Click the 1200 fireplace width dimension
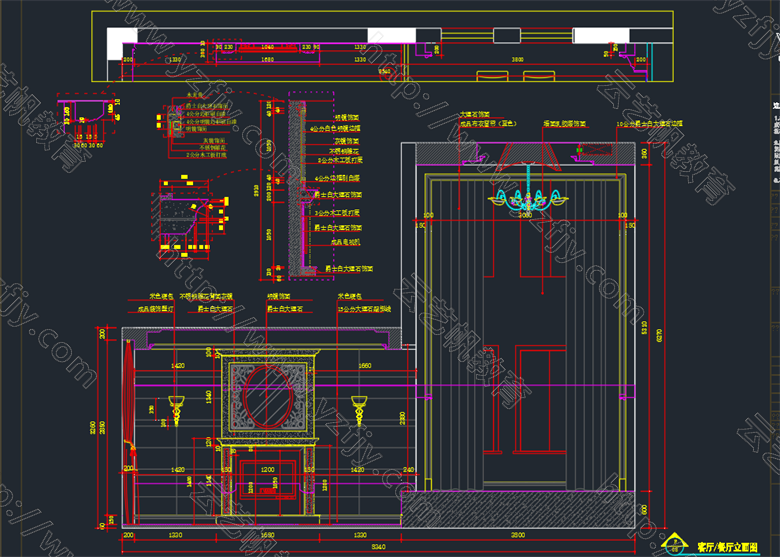This screenshot has width=780, height=557. (x=267, y=468)
